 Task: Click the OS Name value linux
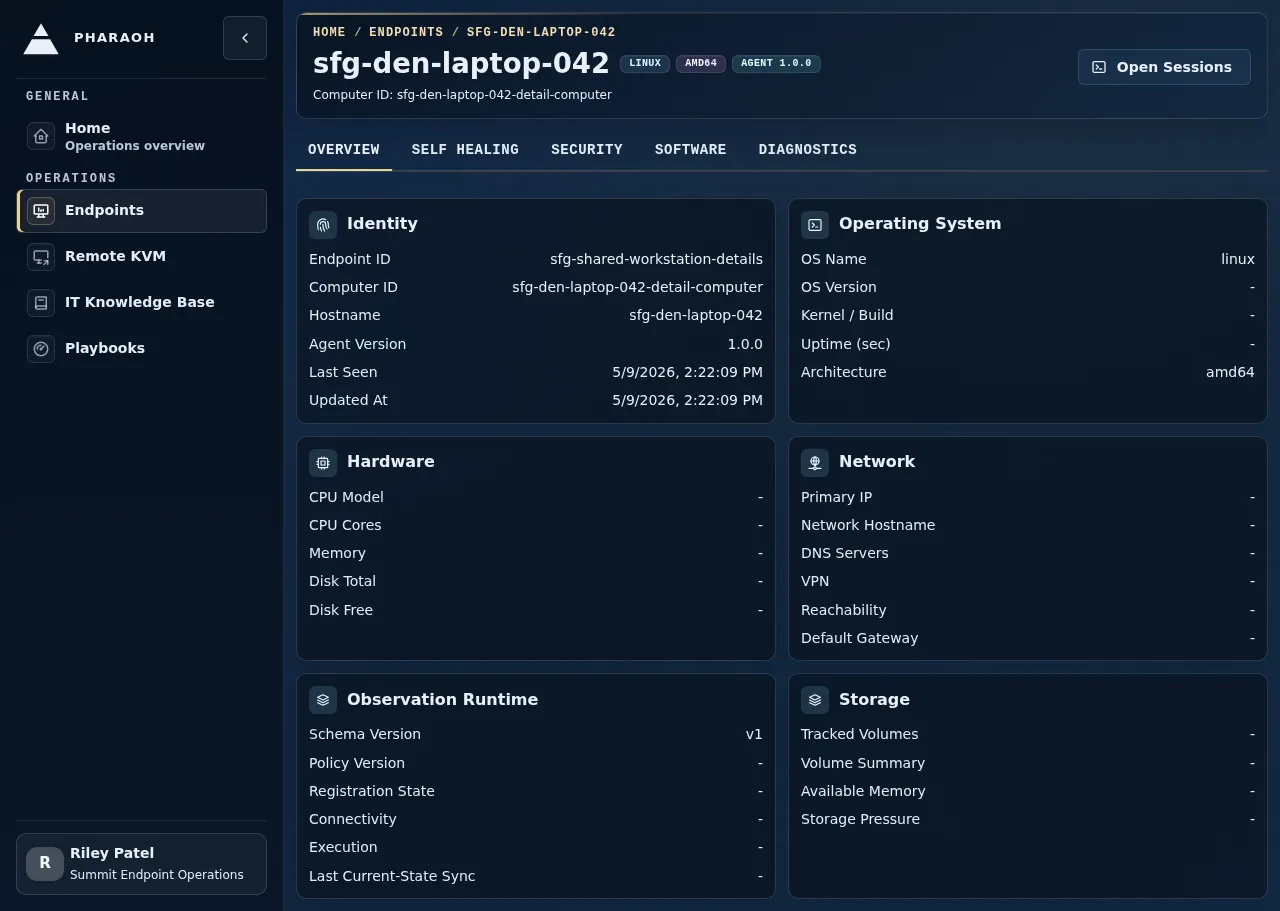click(x=1238, y=259)
